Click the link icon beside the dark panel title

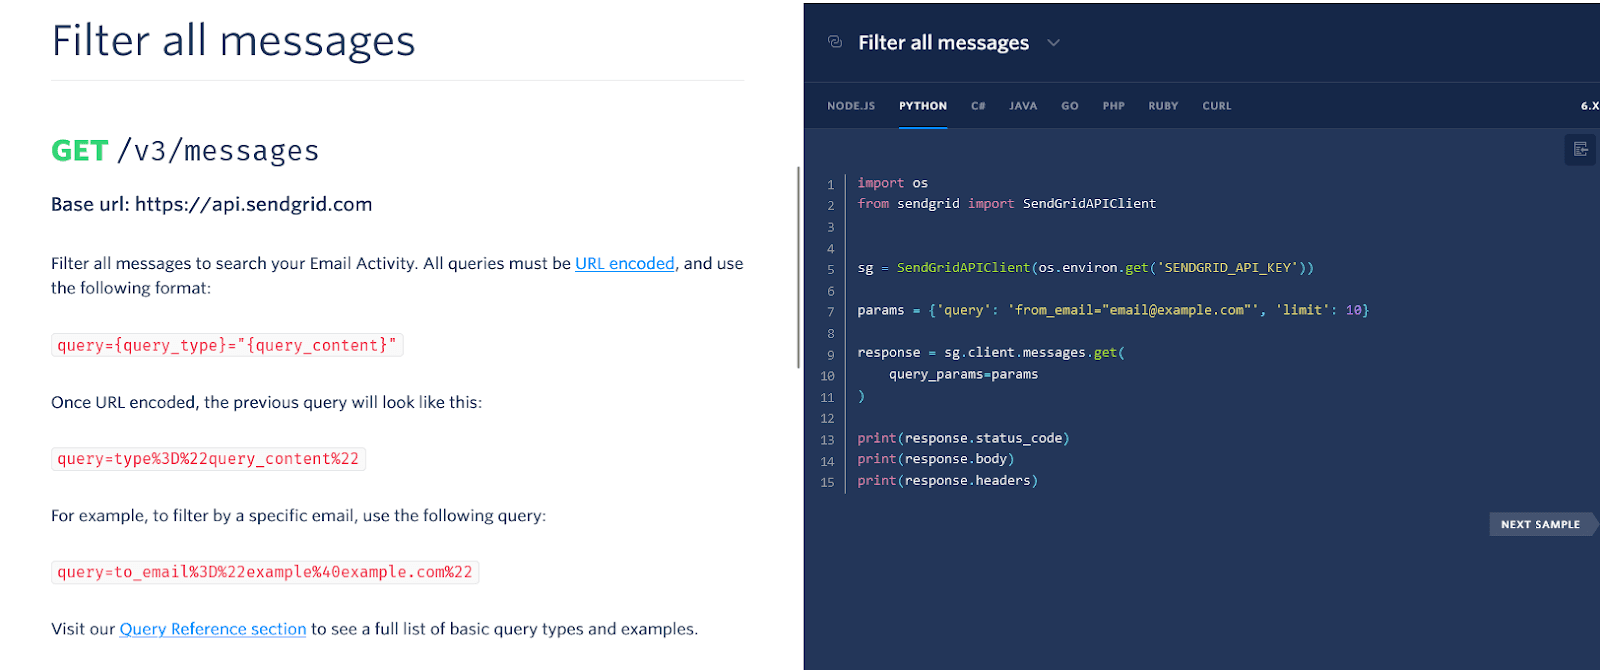pos(835,42)
